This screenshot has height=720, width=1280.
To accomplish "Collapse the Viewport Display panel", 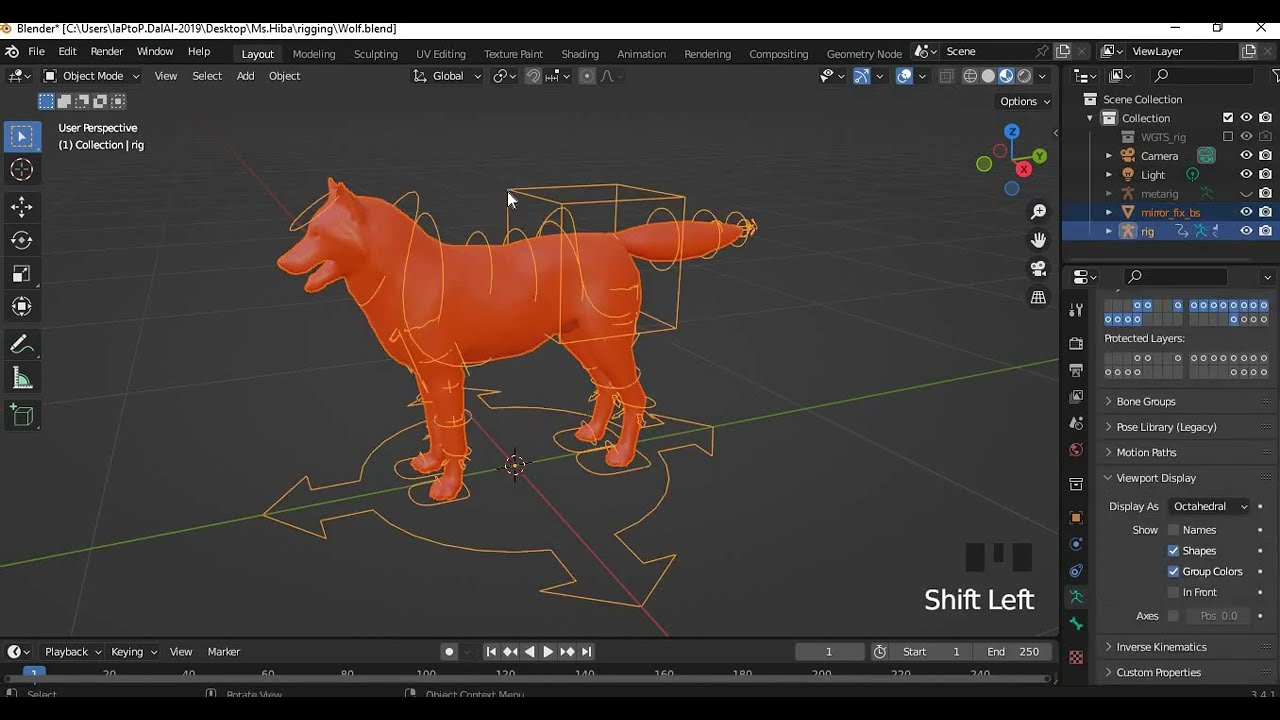I will pos(1156,478).
